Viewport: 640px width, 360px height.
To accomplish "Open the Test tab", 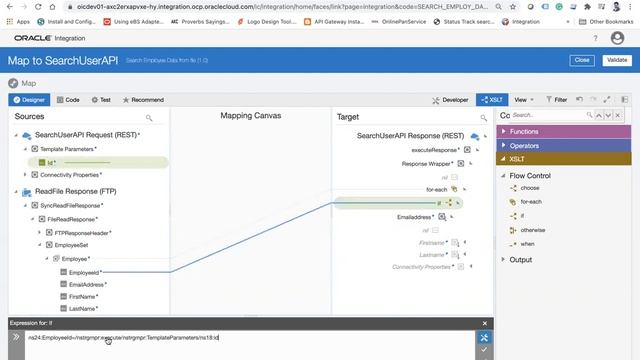I will (101, 100).
